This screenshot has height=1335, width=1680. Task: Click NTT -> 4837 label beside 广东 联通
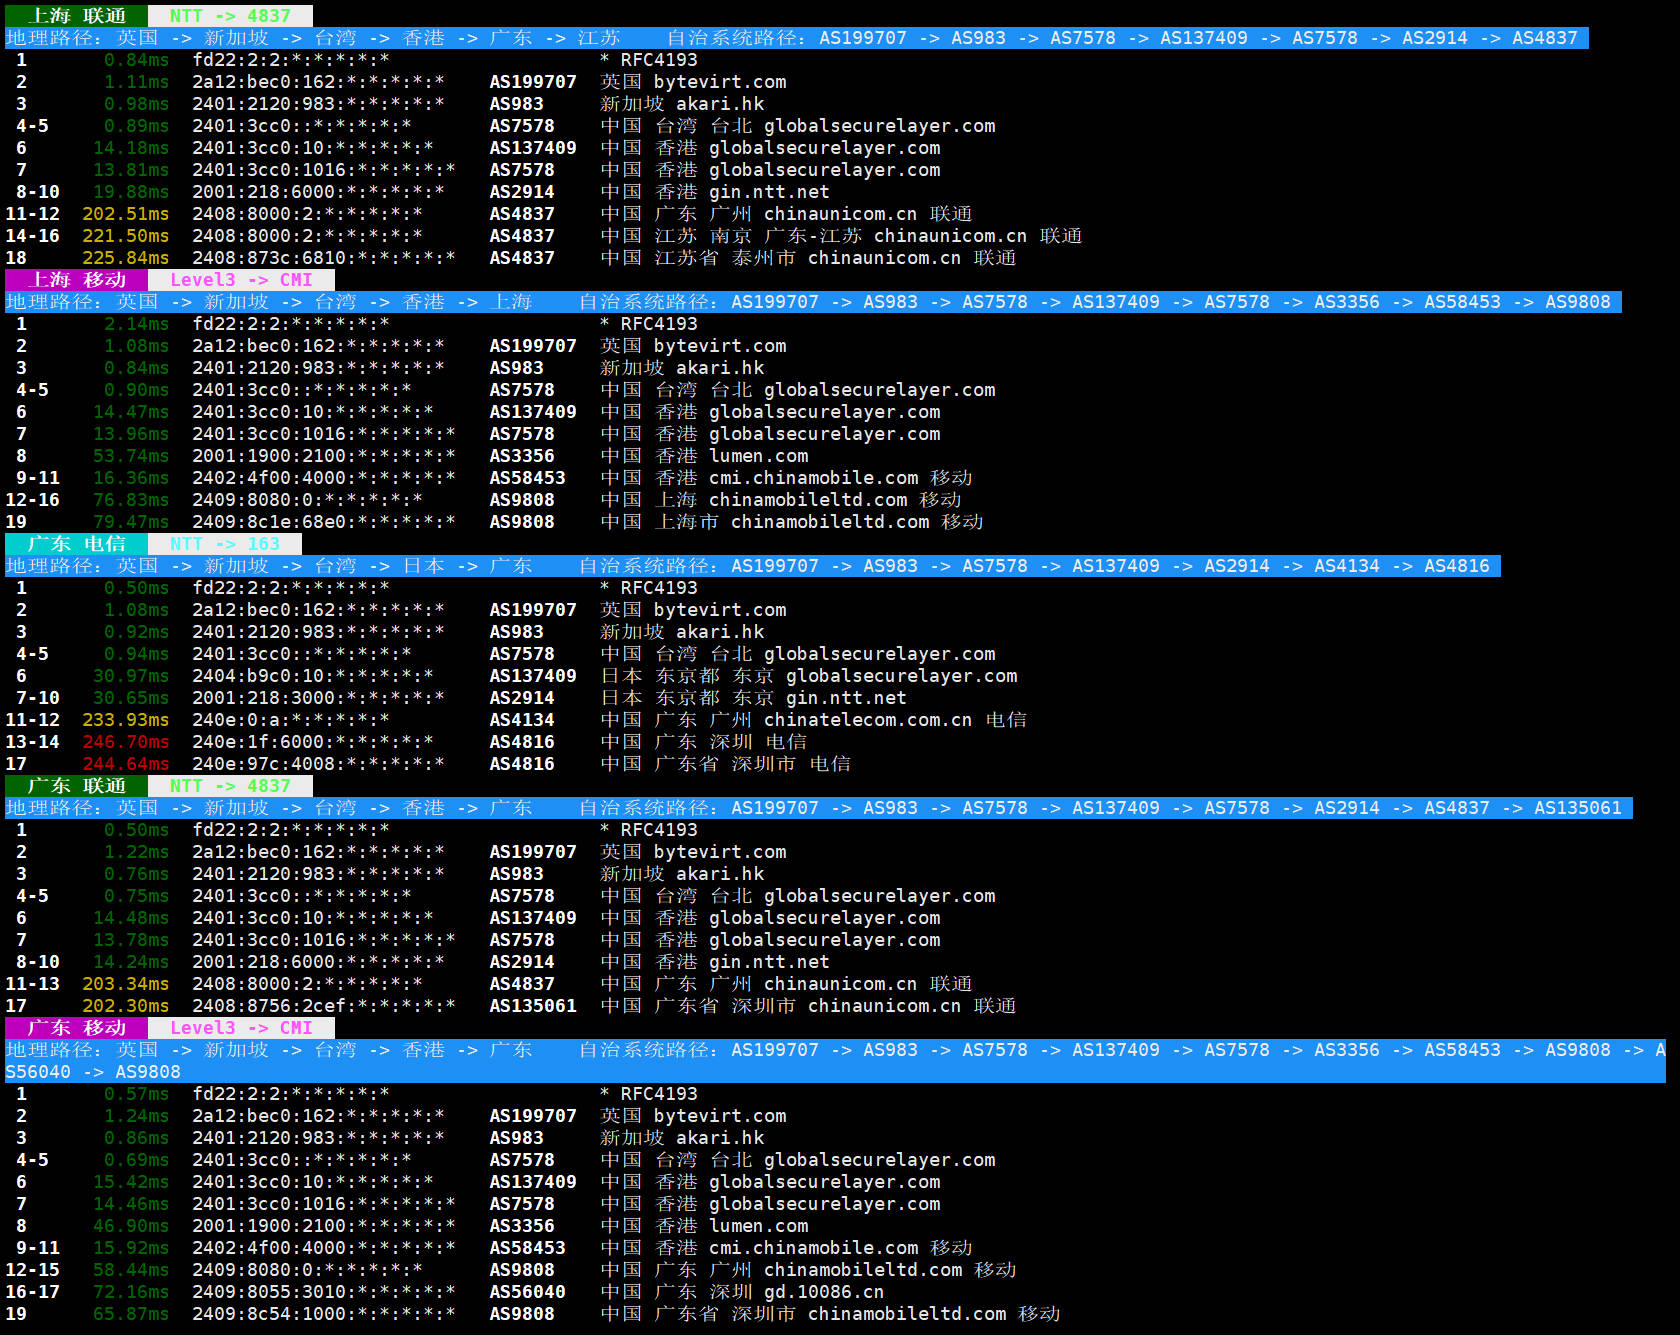coord(230,786)
